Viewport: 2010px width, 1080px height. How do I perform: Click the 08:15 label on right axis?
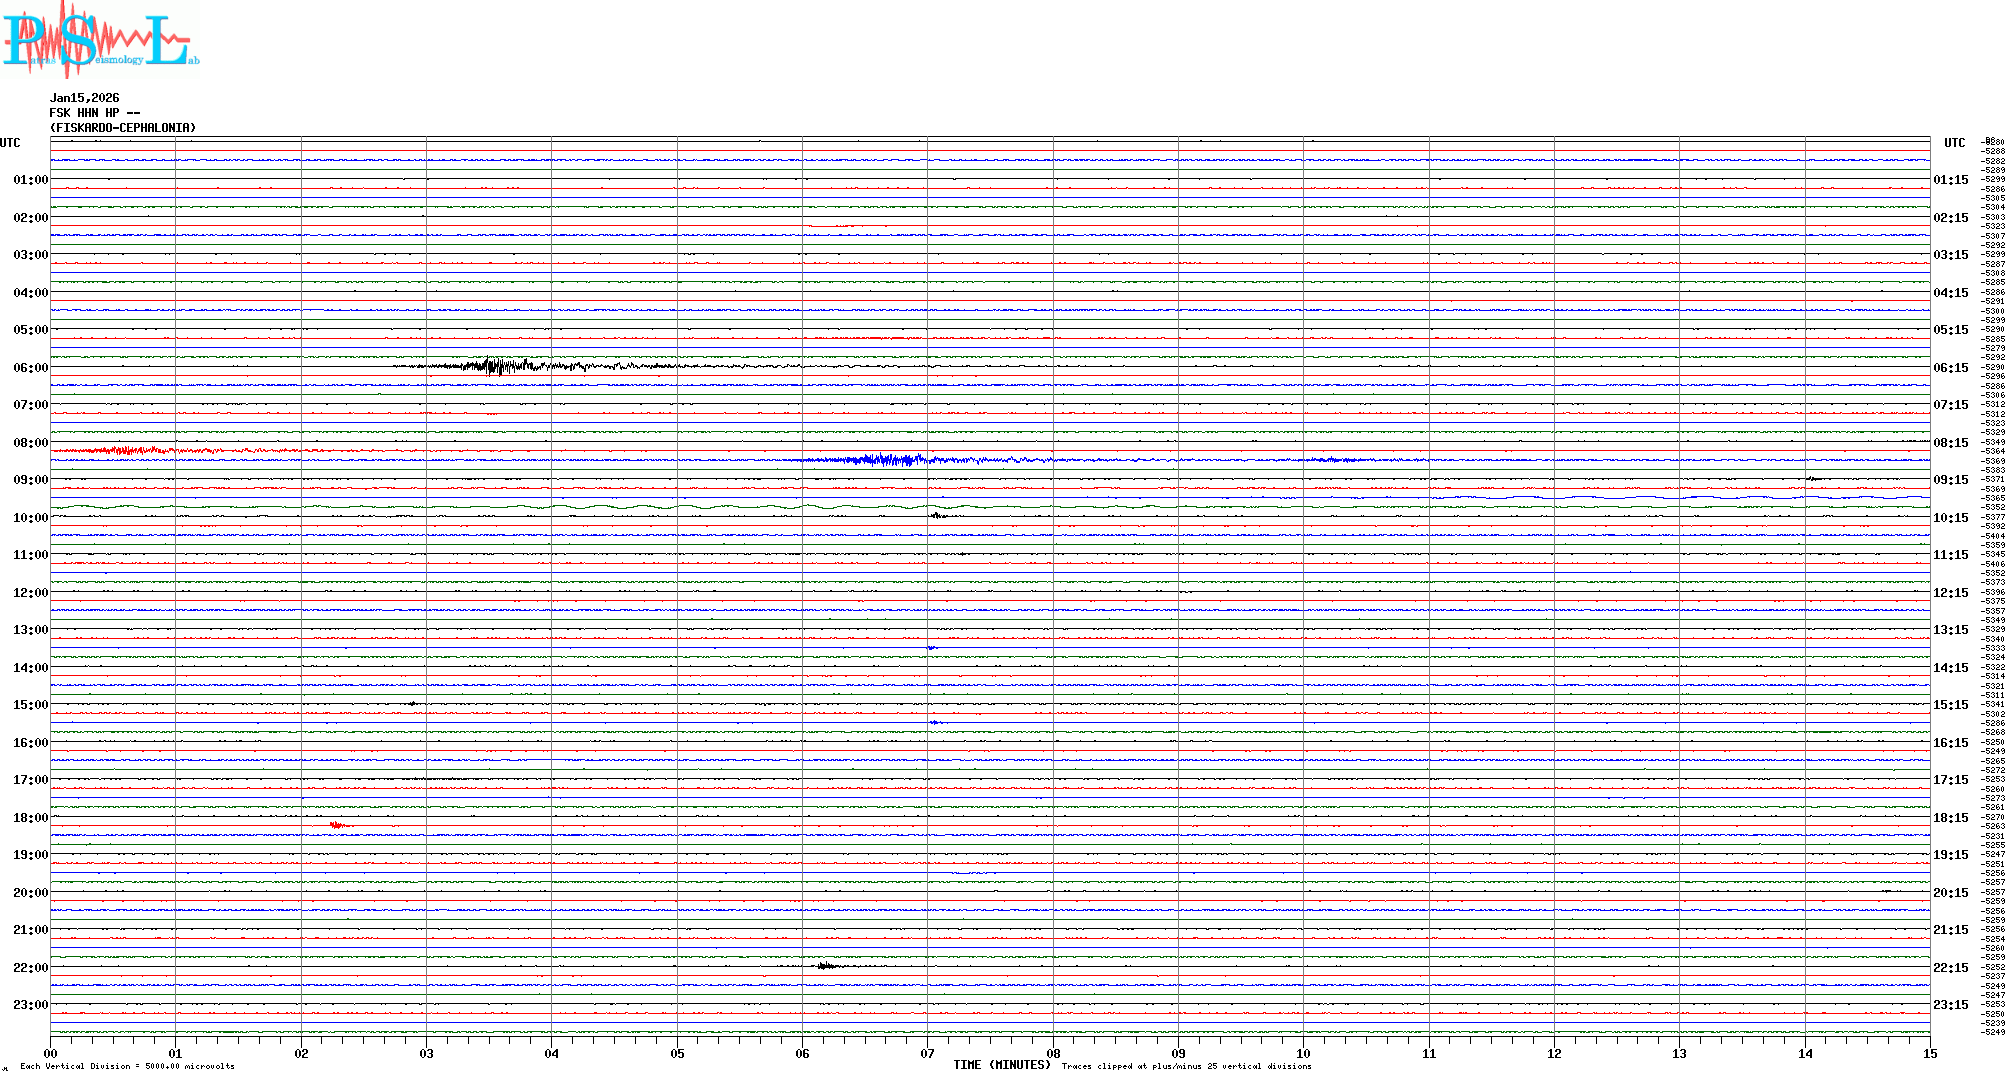click(1950, 443)
